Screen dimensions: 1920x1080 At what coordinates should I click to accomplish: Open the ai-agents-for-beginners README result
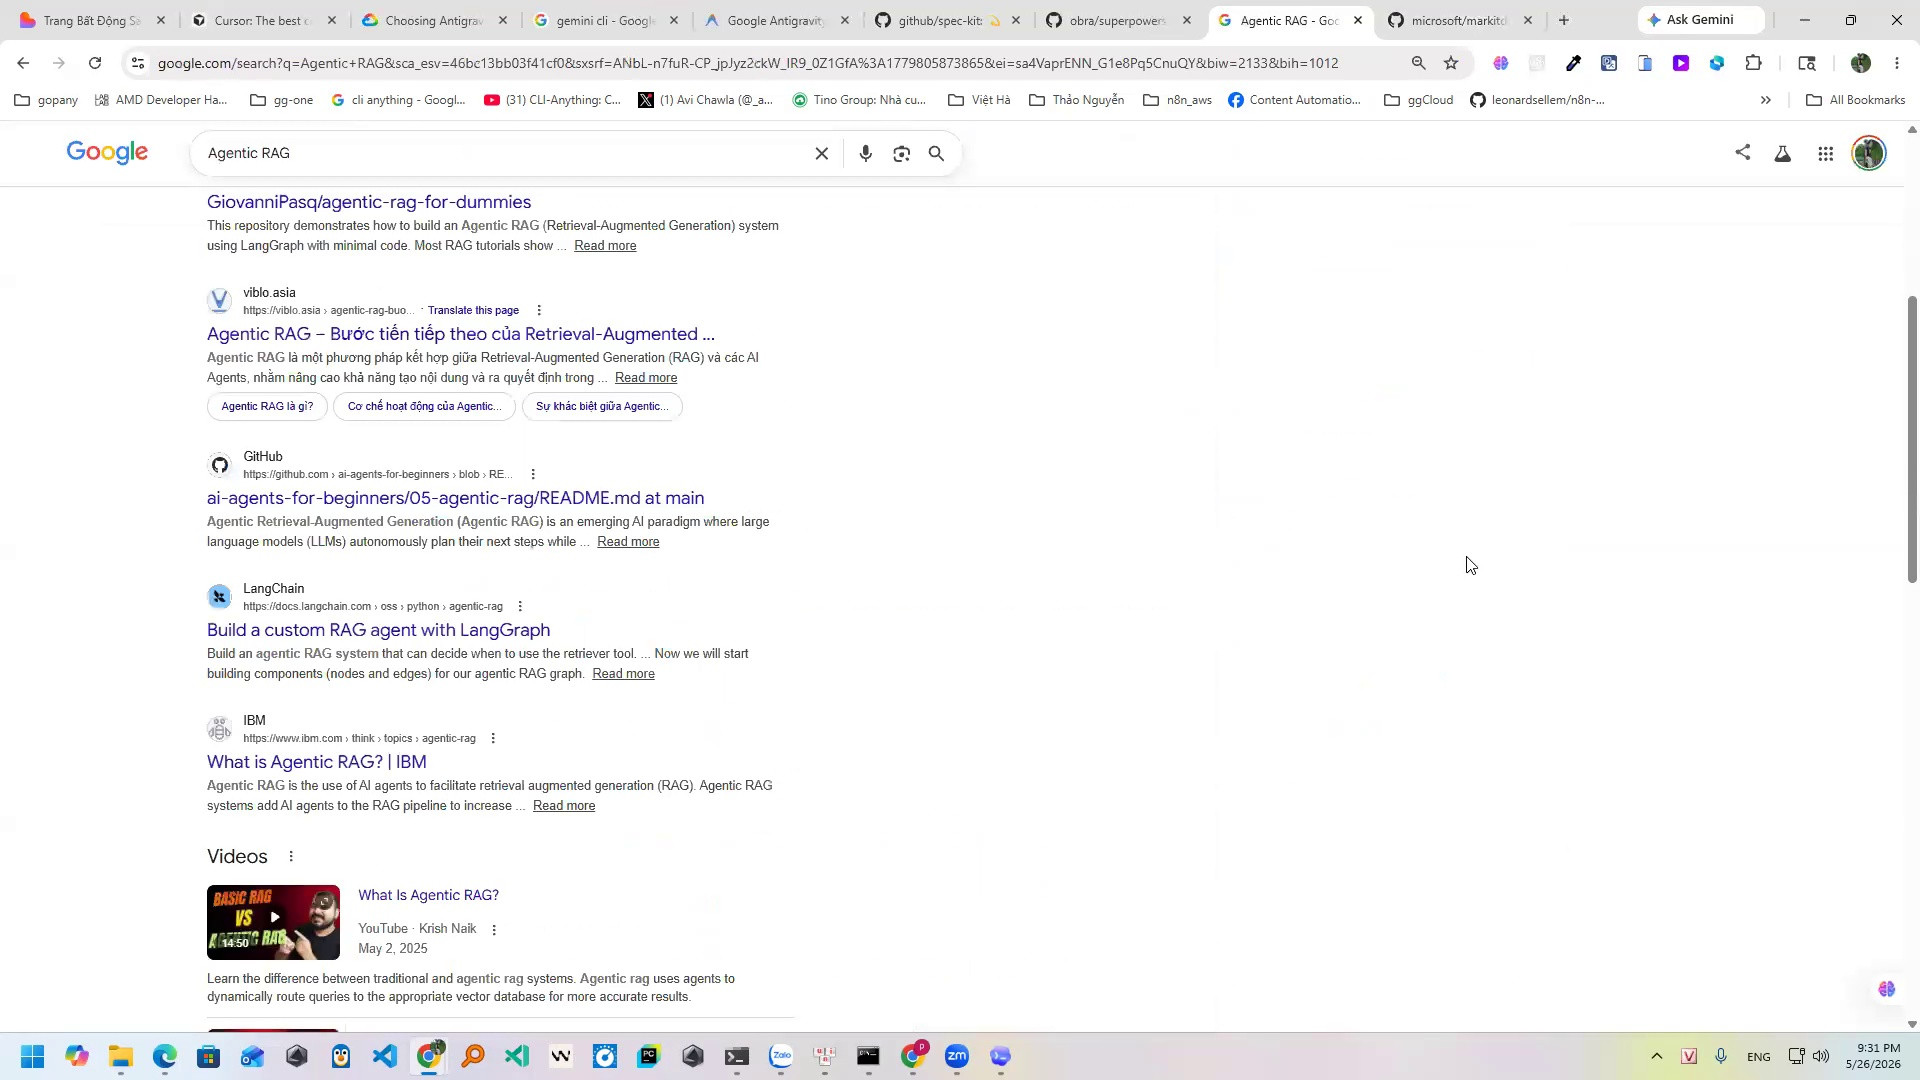pyautogui.click(x=456, y=498)
